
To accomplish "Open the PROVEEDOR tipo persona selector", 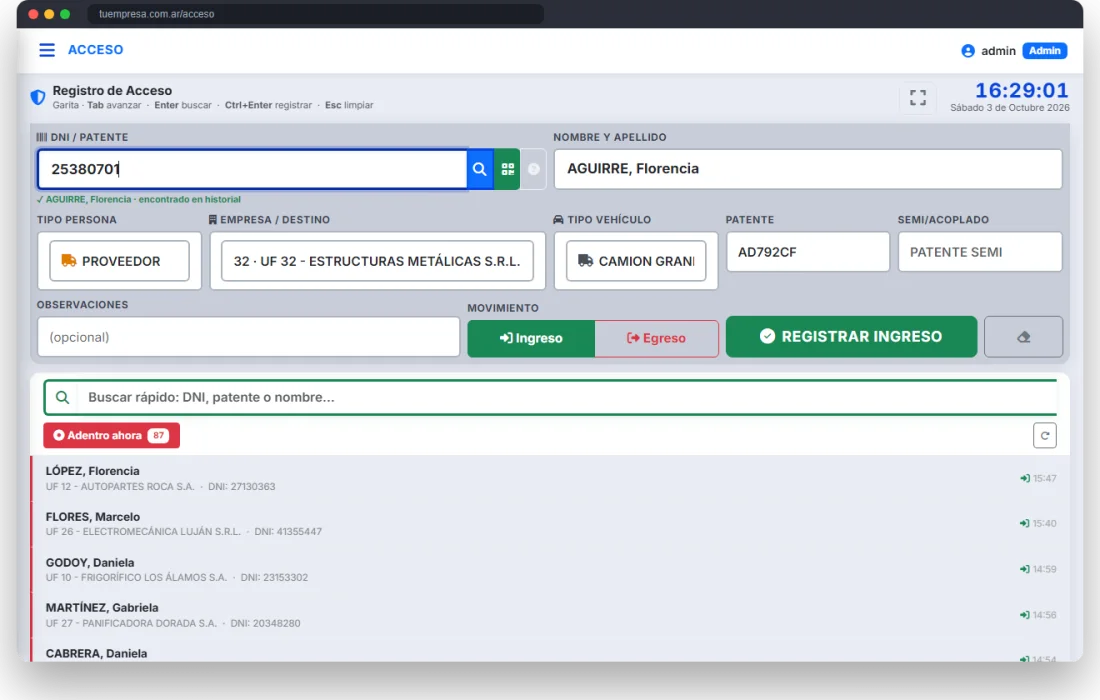I will click(119, 261).
